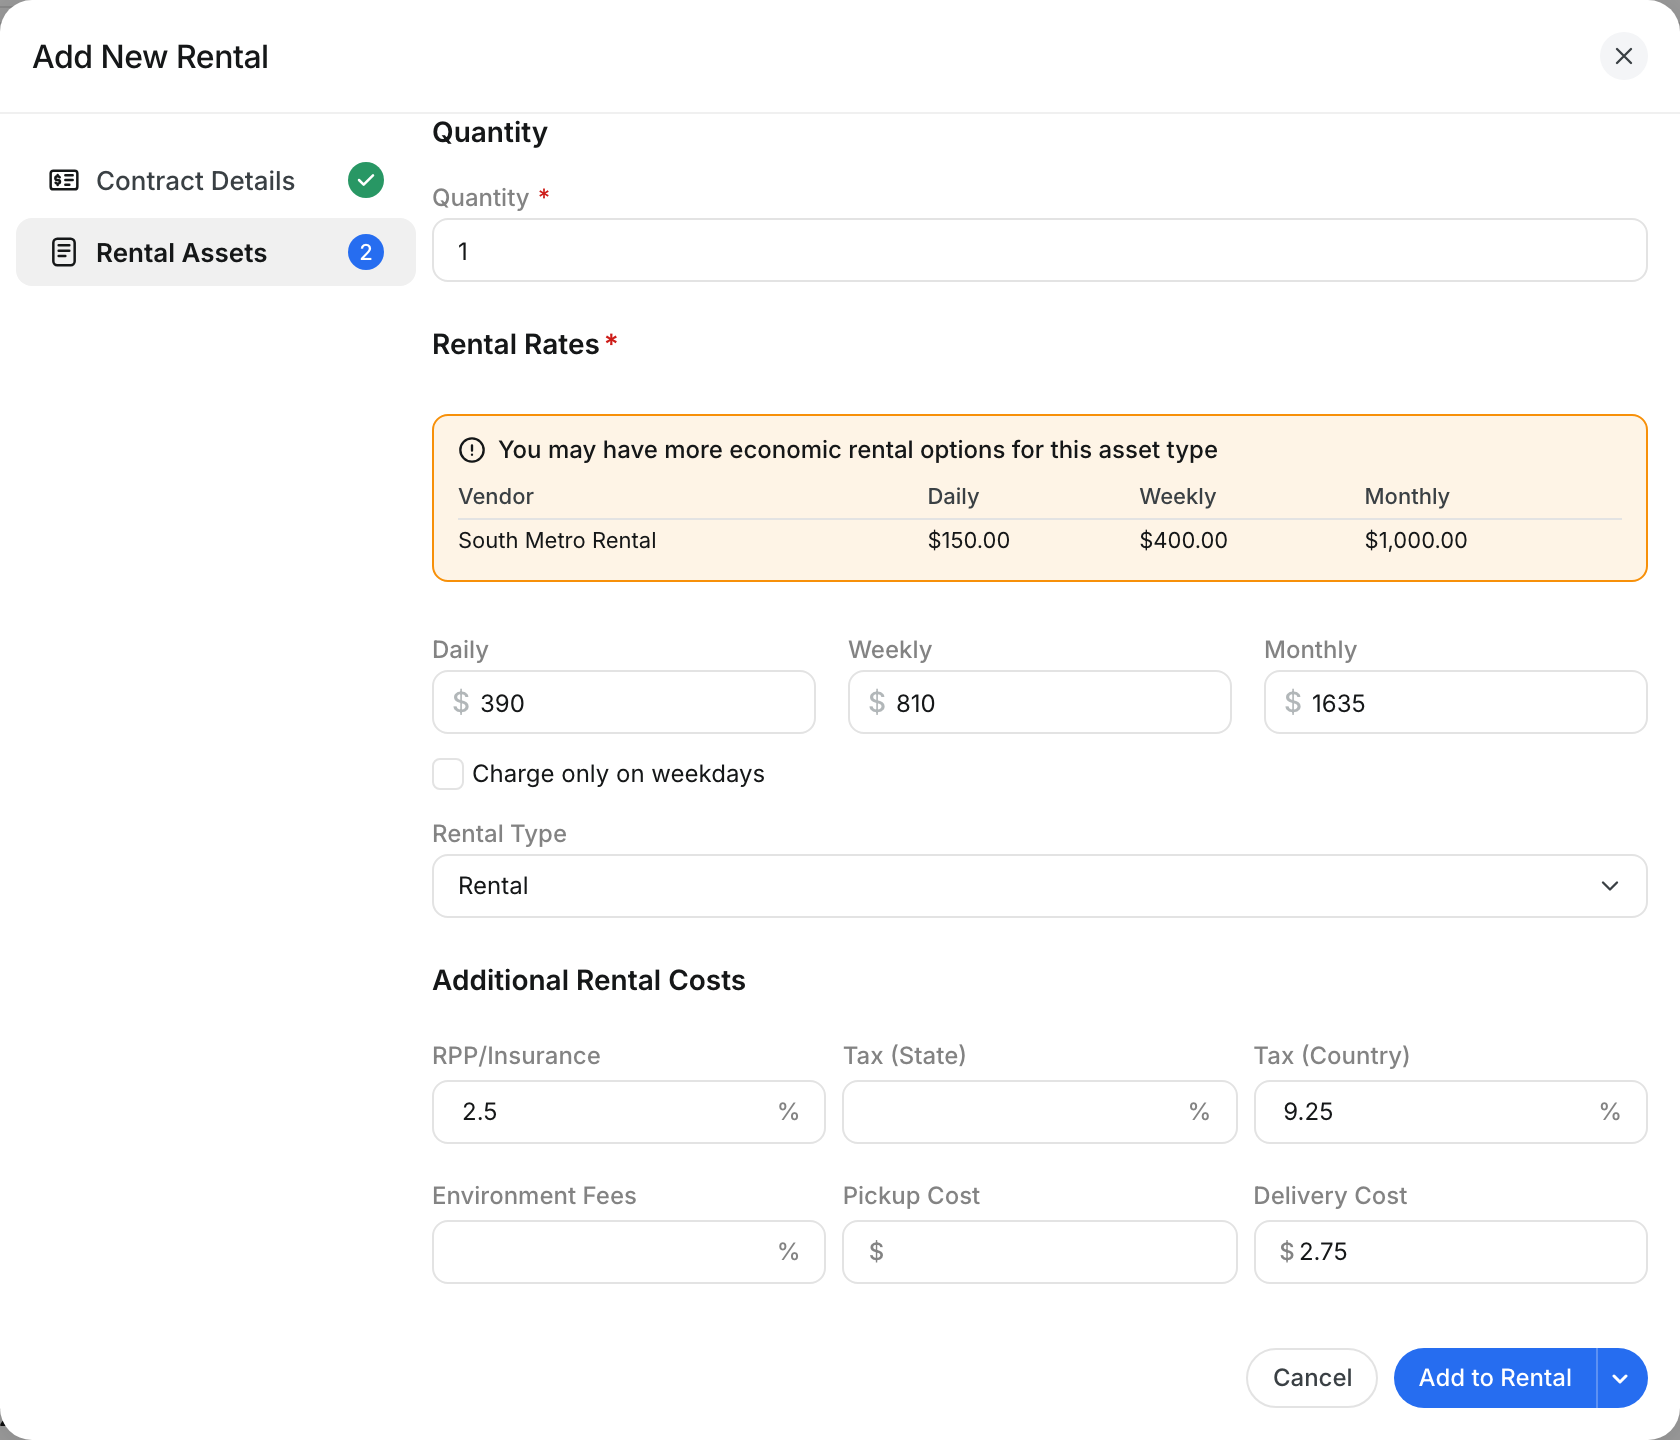Open the Rental Type dropdown
The image size is (1680, 1440).
point(1040,886)
